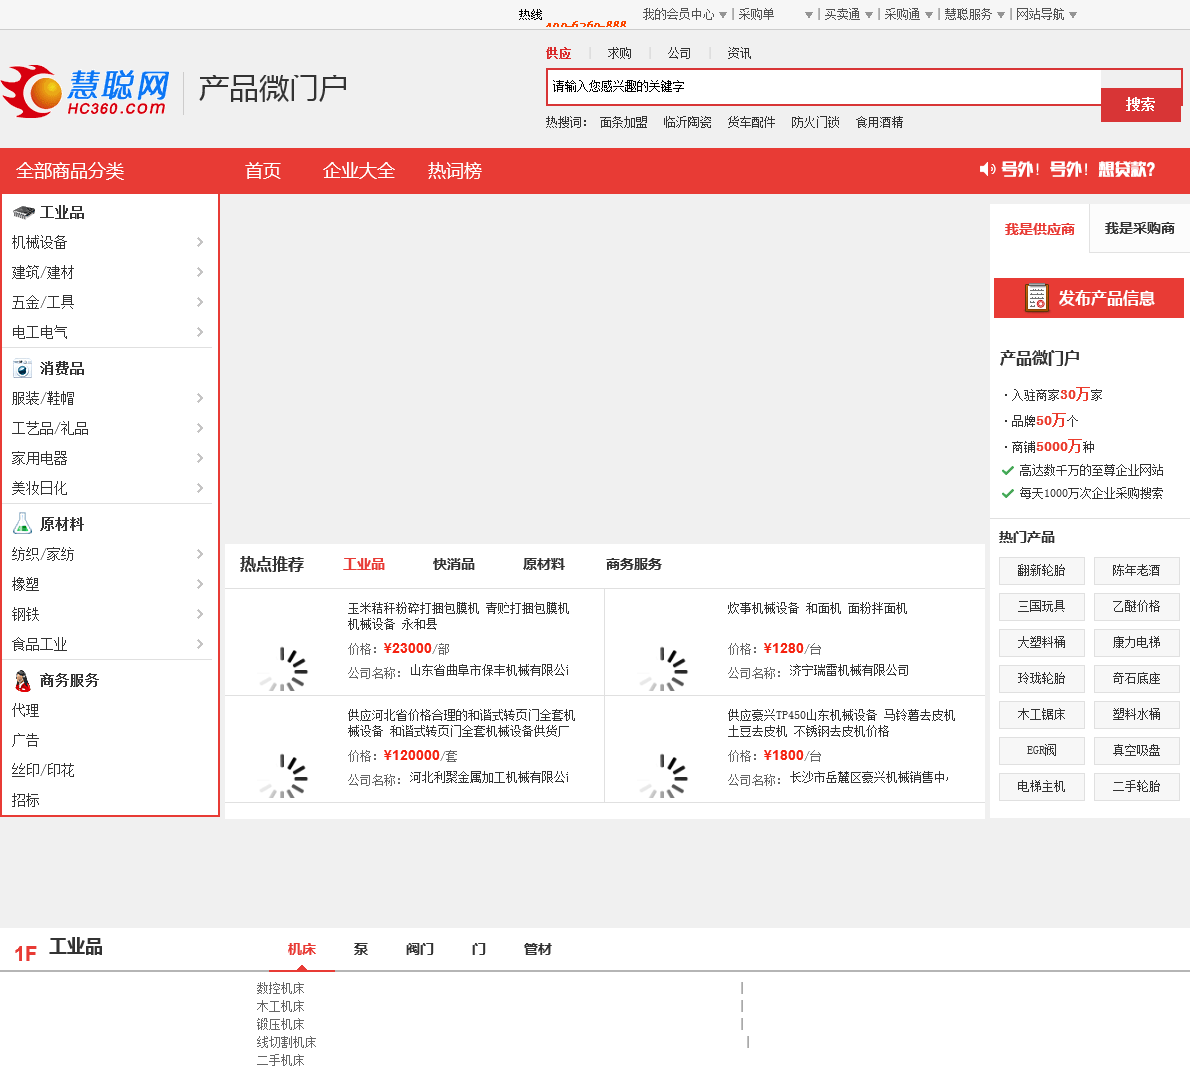This screenshot has height=1082, width=1190.
Task: Open the 线切割机床 link
Action: (286, 1042)
